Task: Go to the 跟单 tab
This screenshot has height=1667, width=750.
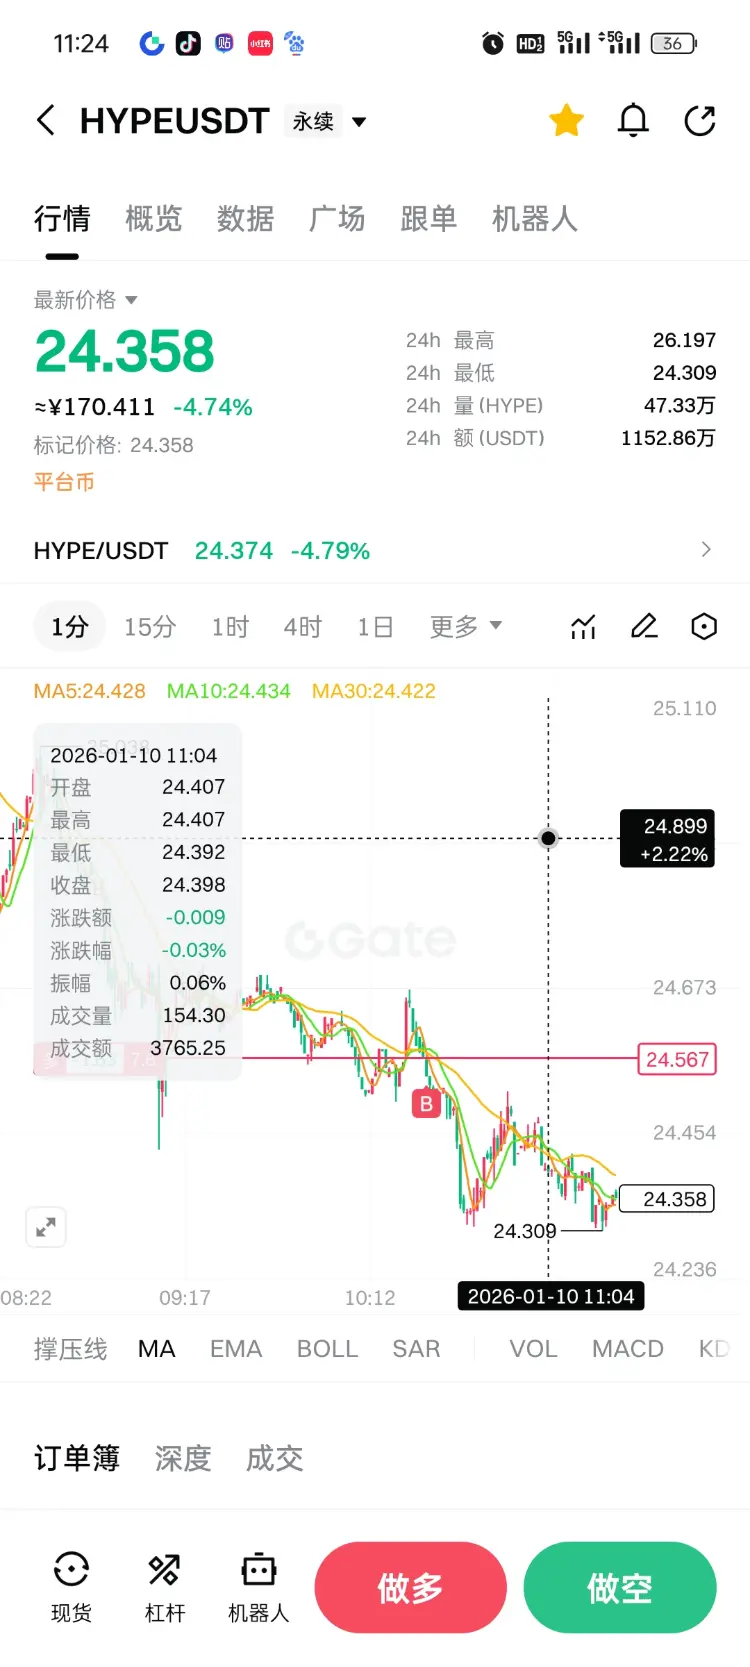Action: pos(429,218)
